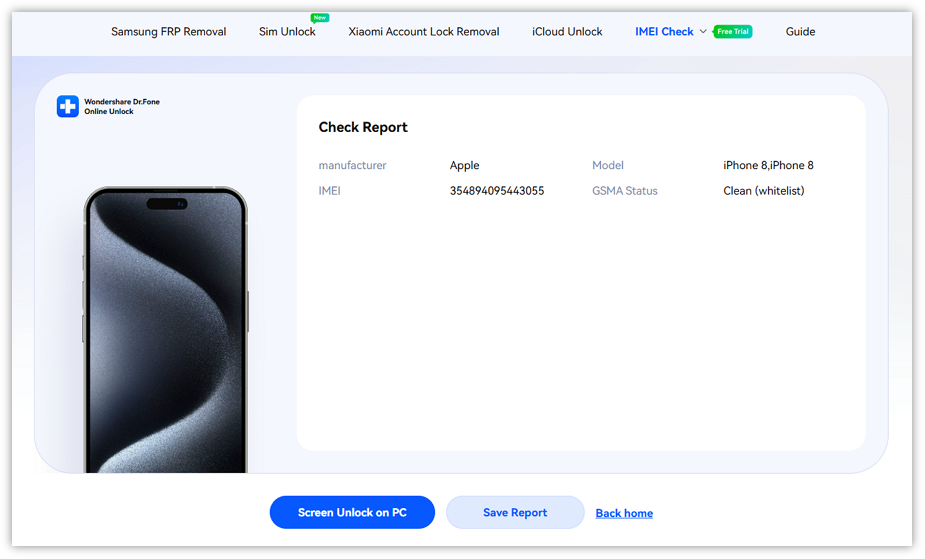Click the Model label

(608, 166)
